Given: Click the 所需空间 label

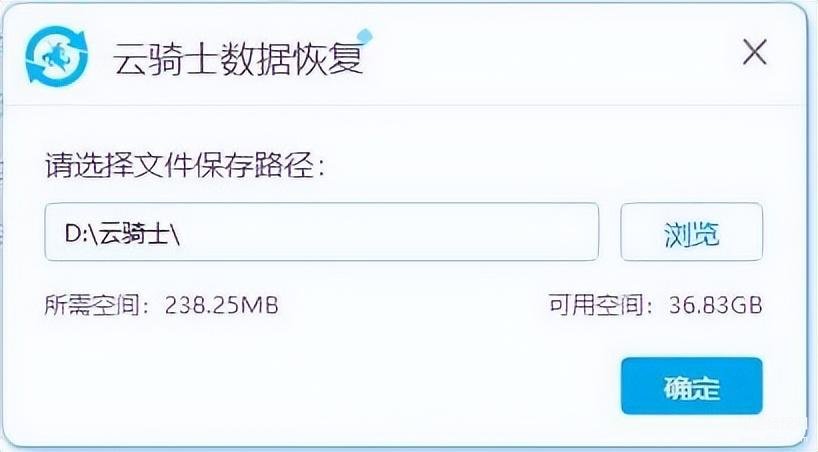Looking at the screenshot, I should (x=91, y=305).
